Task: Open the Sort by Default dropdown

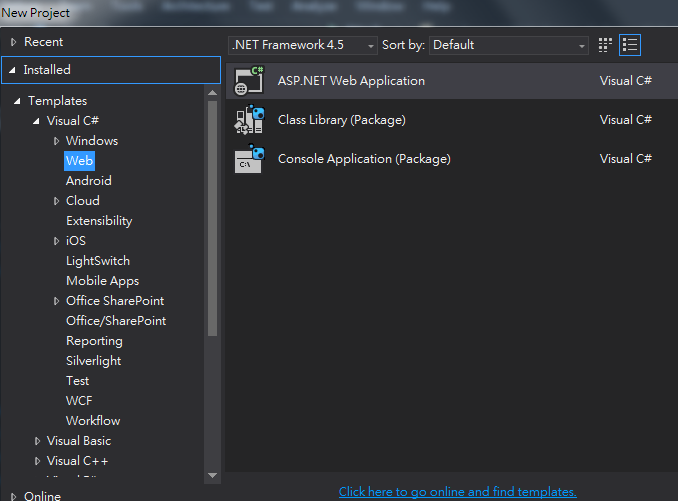Action: coord(508,45)
